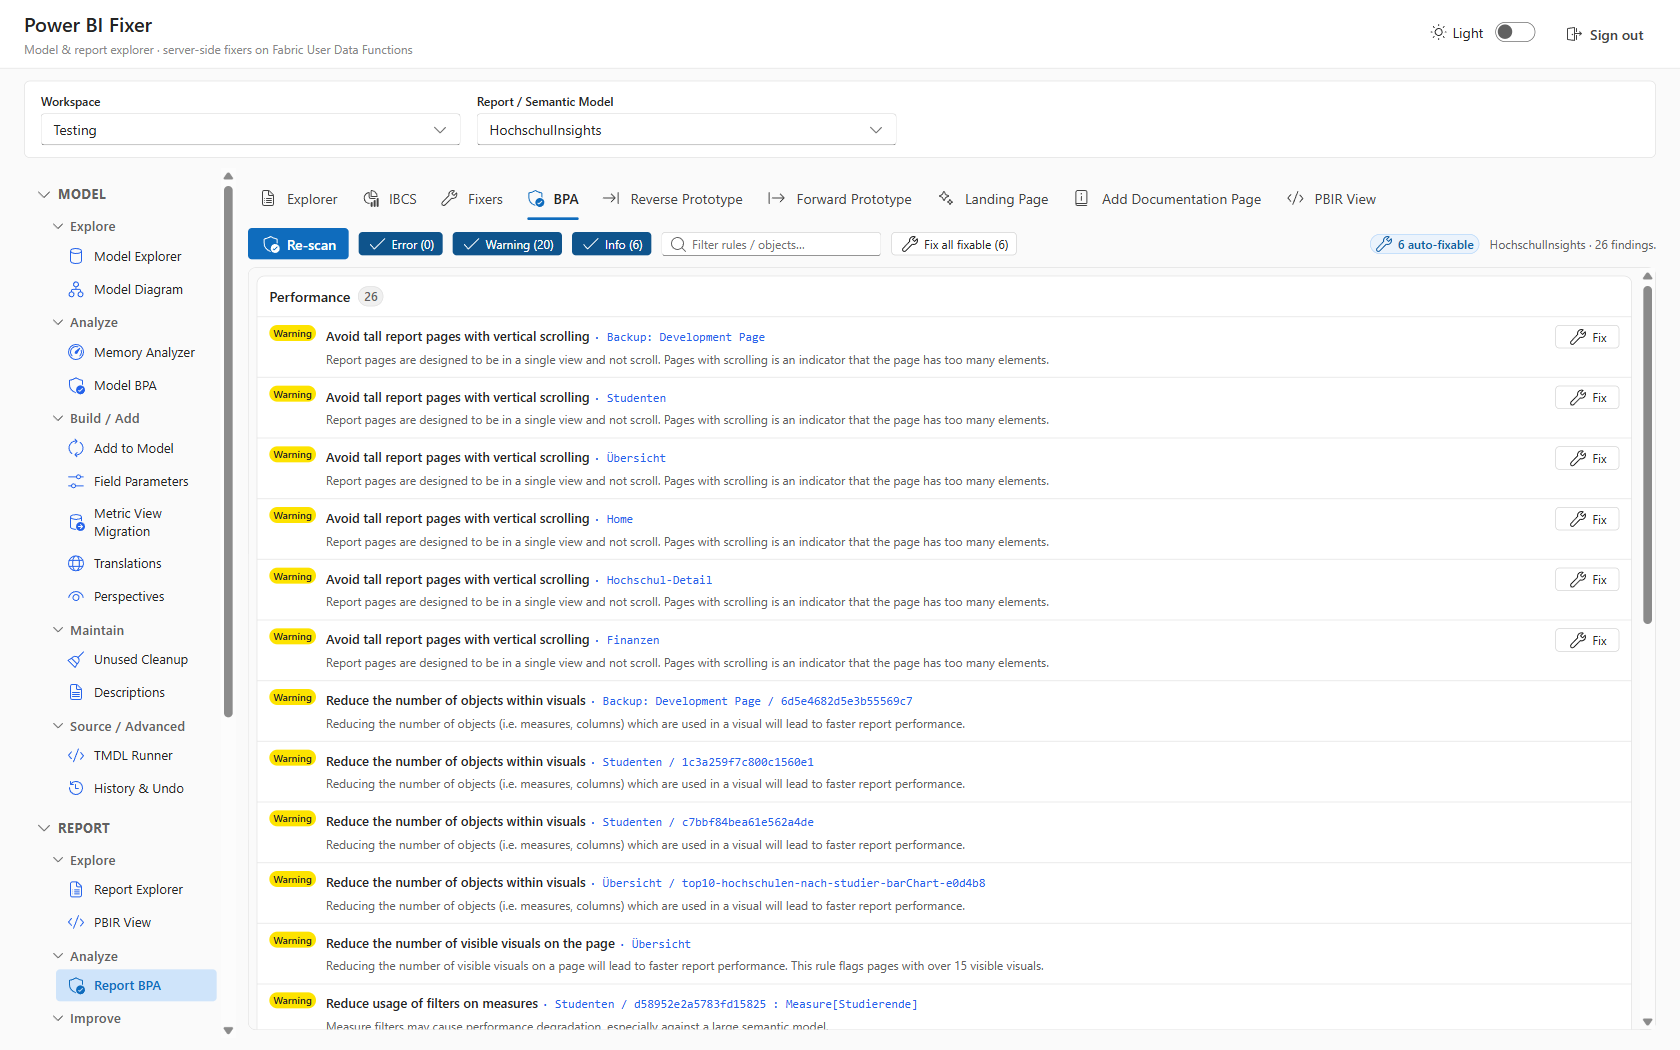Click Descriptions document icon
The height and width of the screenshot is (1050, 1680).
76,692
